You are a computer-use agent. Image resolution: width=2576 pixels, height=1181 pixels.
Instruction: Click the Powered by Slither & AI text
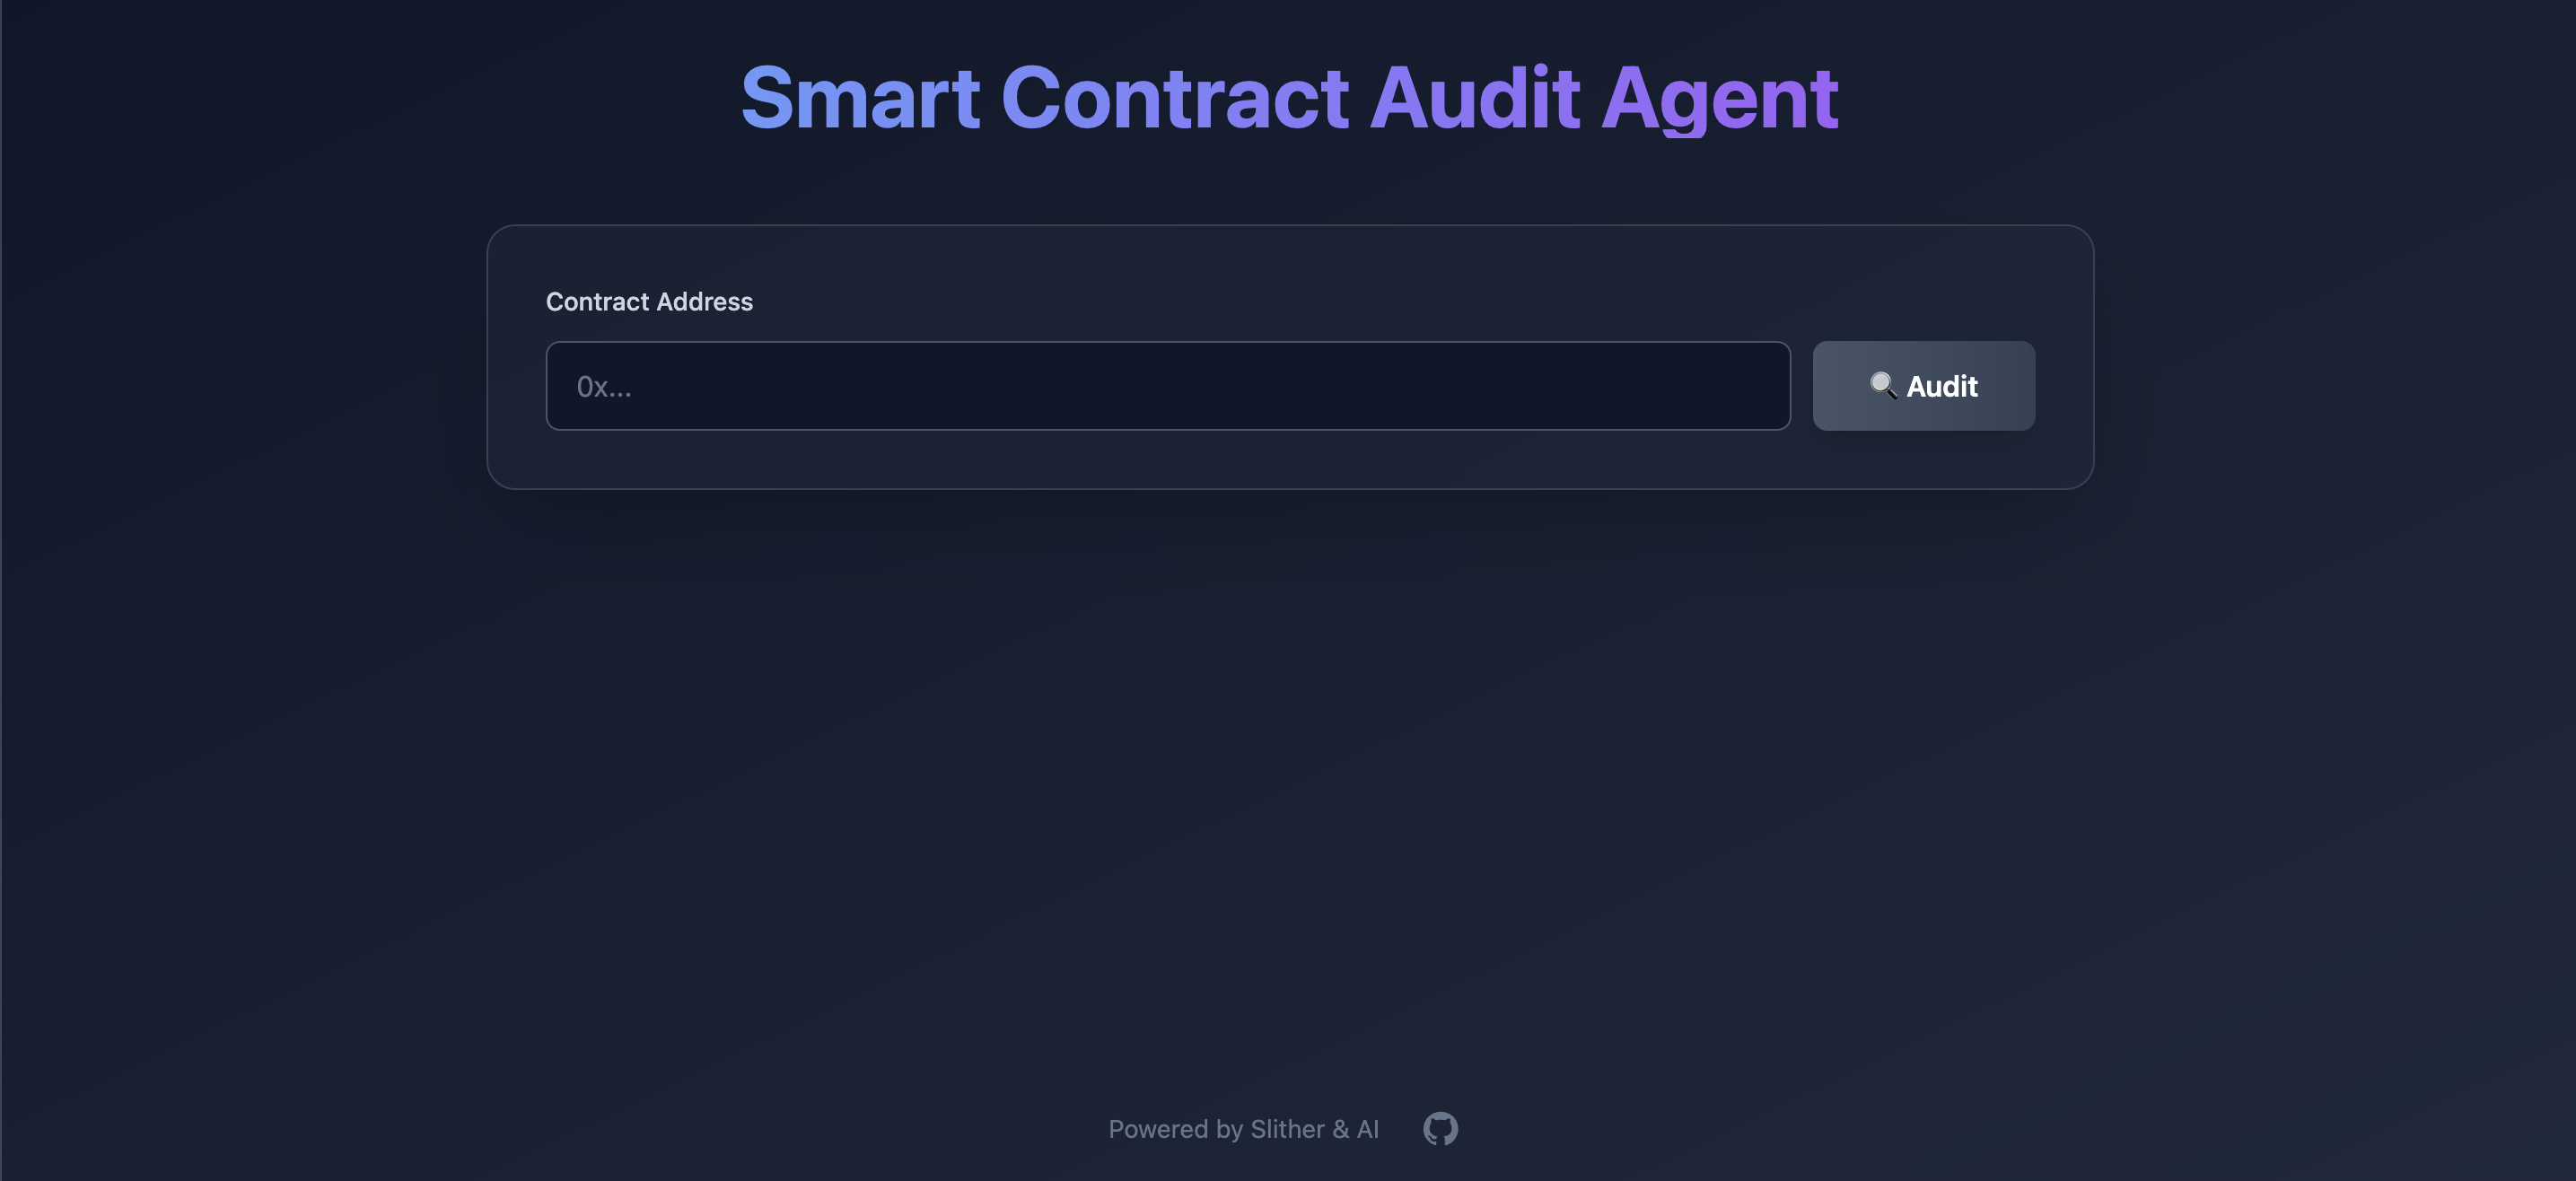point(1243,1129)
